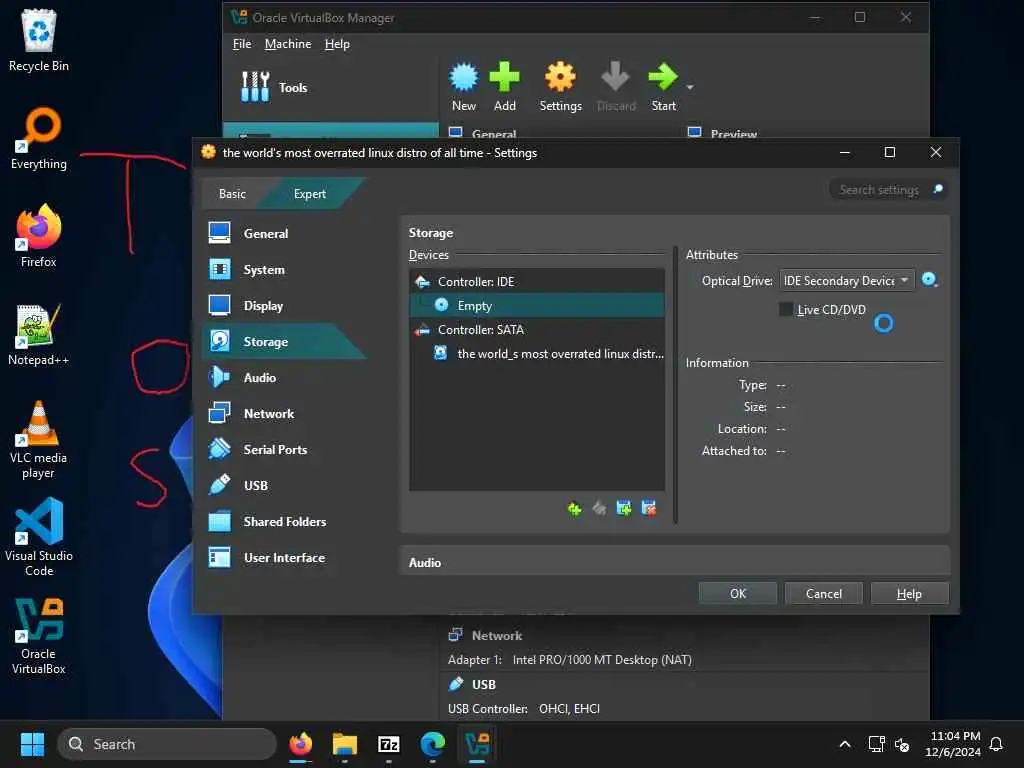This screenshot has width=1024, height=768.
Task: Click the Audio section header in settings pane
Action: [x=424, y=562]
